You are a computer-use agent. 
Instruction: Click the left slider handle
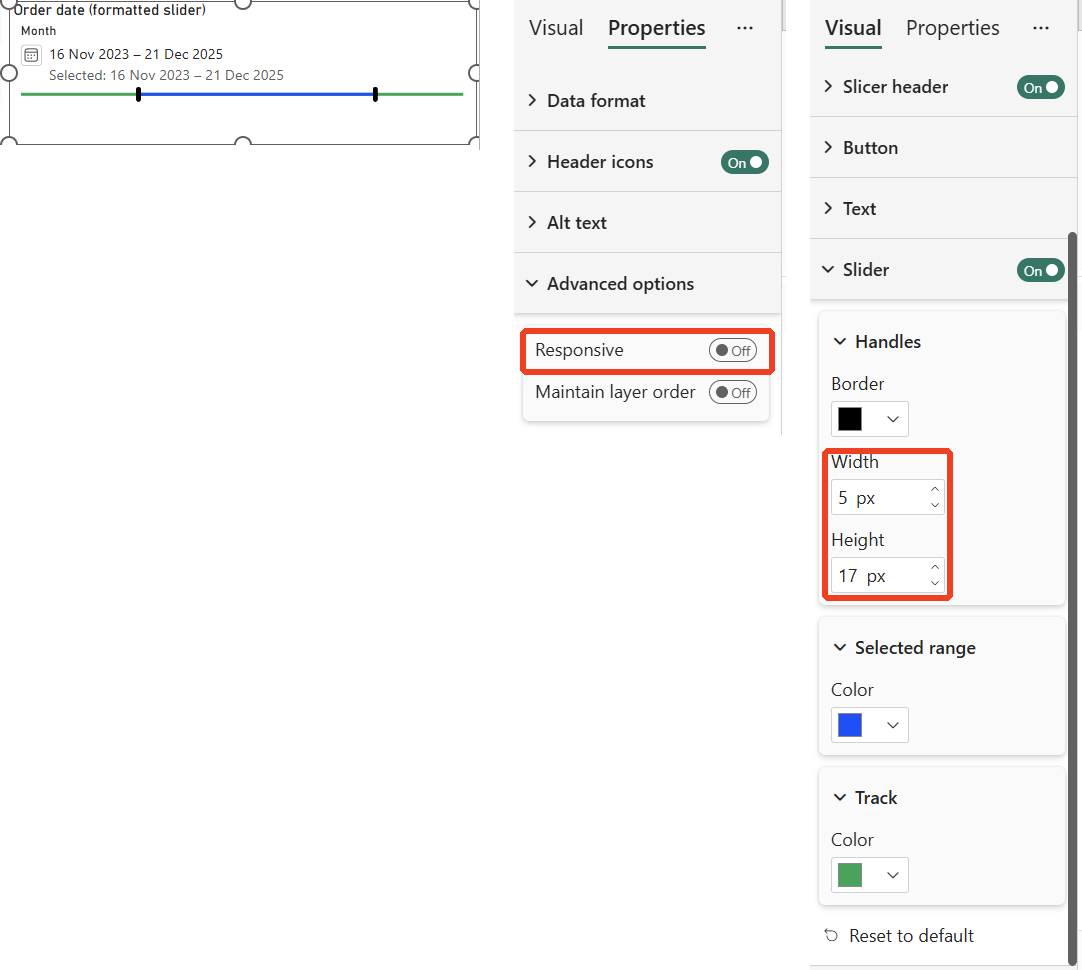click(139, 95)
